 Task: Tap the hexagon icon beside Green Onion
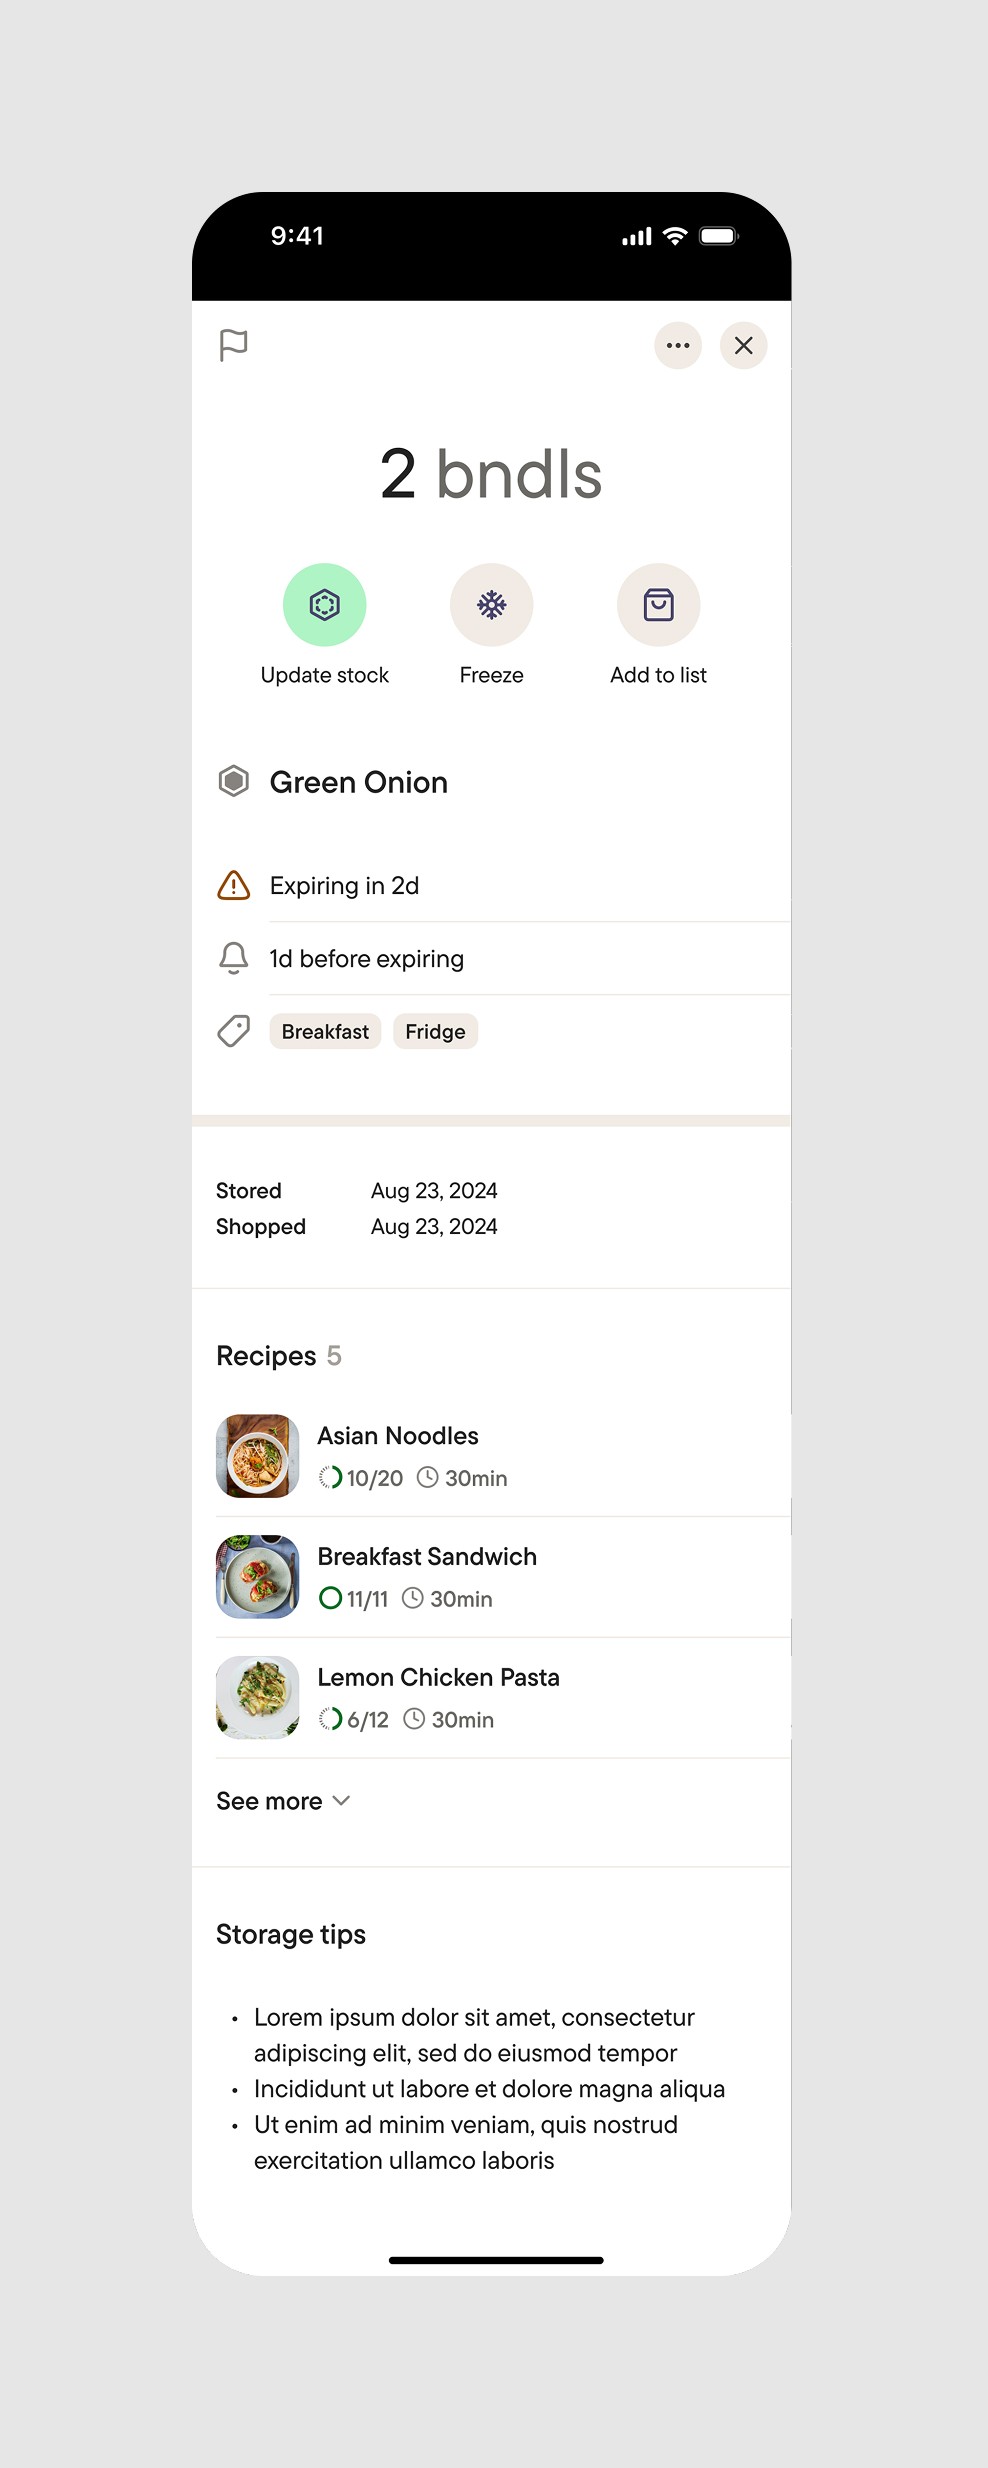click(233, 781)
